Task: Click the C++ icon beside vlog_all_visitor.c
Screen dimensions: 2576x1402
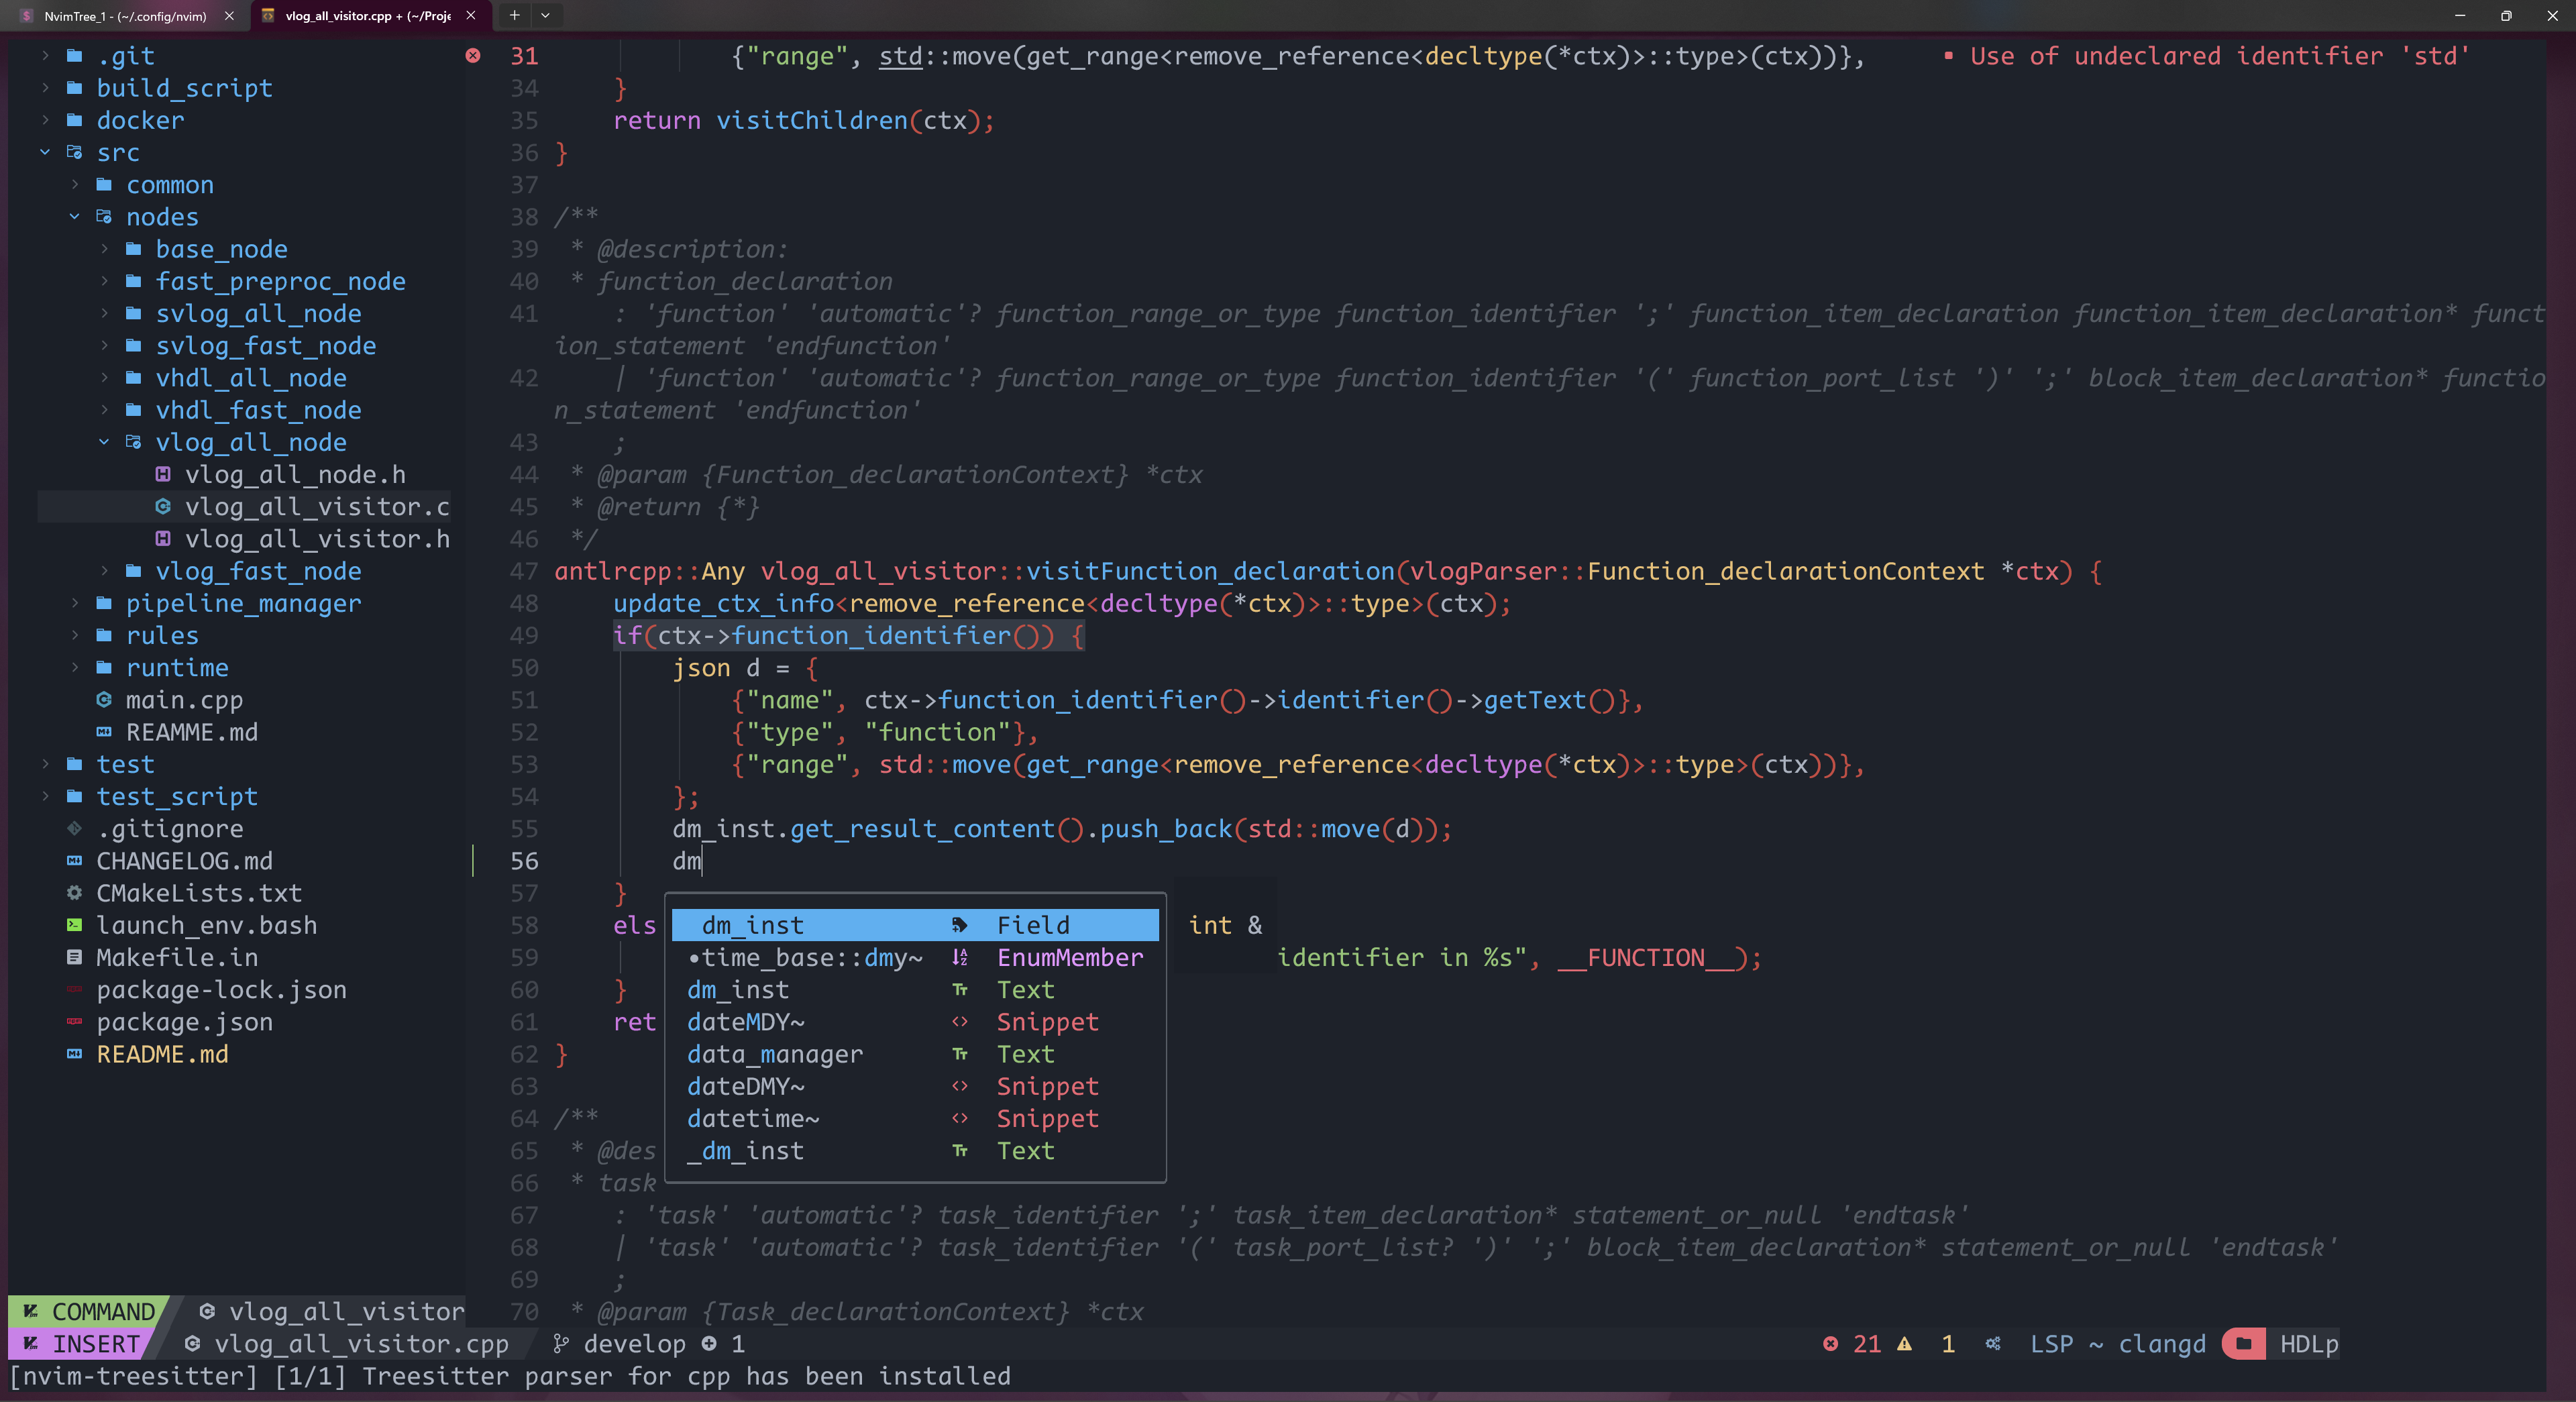Action: coord(164,507)
